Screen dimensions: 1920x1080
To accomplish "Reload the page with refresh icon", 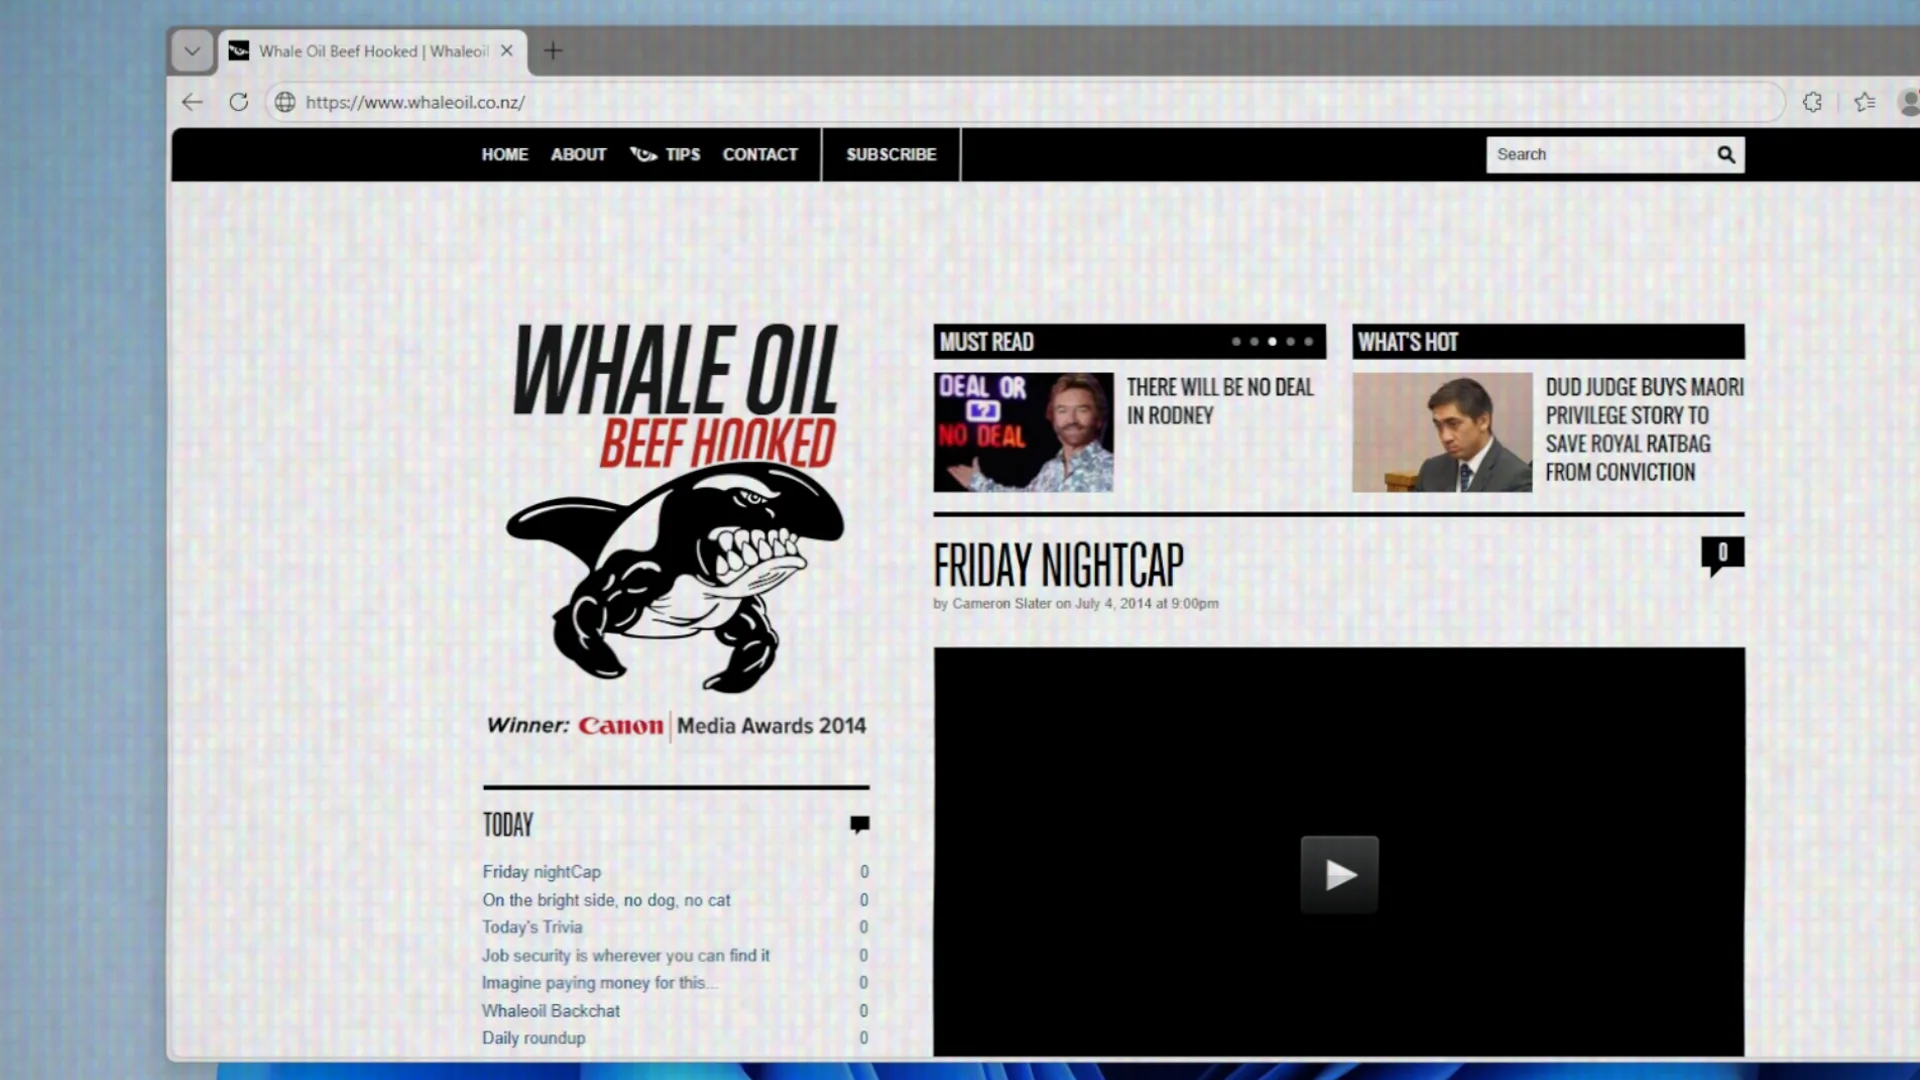I will click(238, 102).
